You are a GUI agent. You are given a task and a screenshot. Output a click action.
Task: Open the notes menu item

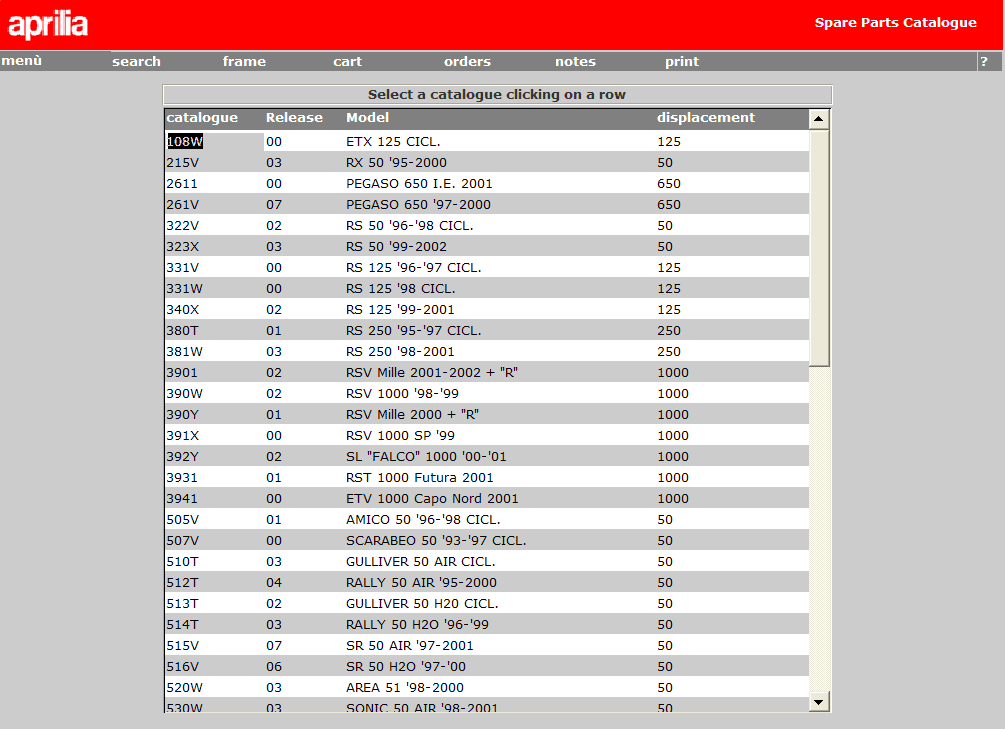coord(575,62)
